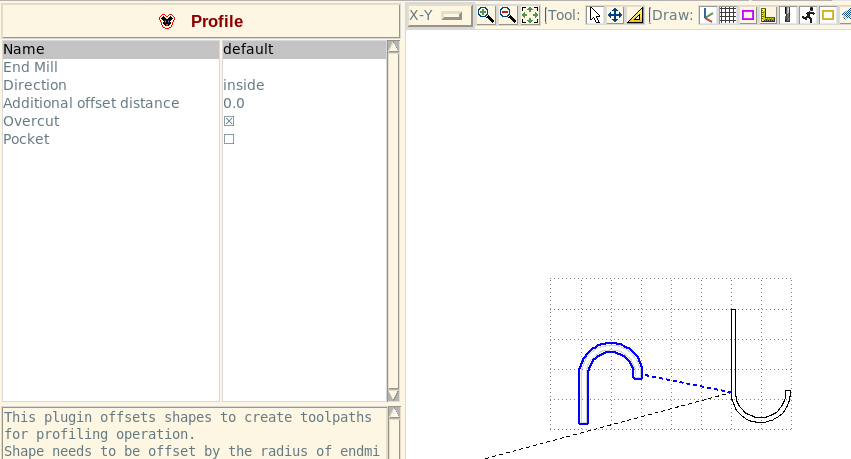Click the blue dashed rapid move line
This screenshot has width=851, height=459.
coord(687,383)
